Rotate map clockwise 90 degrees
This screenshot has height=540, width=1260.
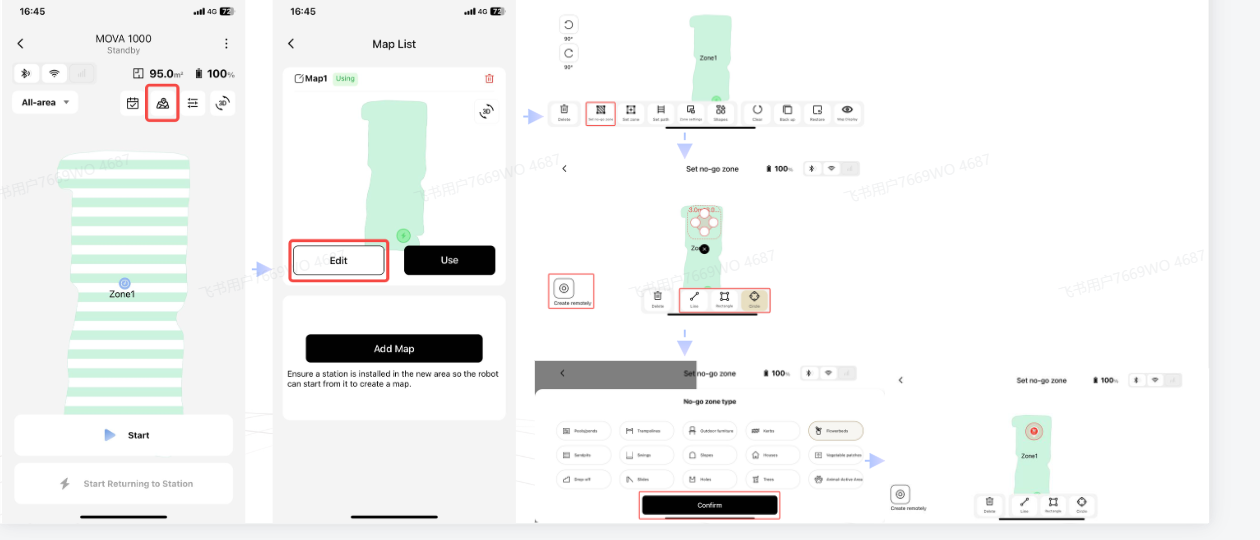(568, 52)
